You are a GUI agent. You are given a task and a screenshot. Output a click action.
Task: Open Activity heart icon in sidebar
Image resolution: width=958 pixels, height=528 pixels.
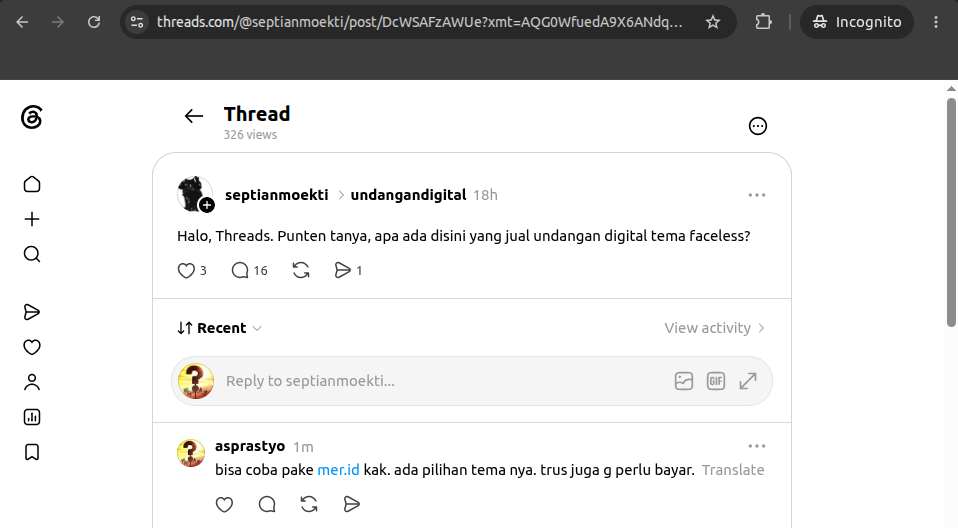[x=32, y=347]
